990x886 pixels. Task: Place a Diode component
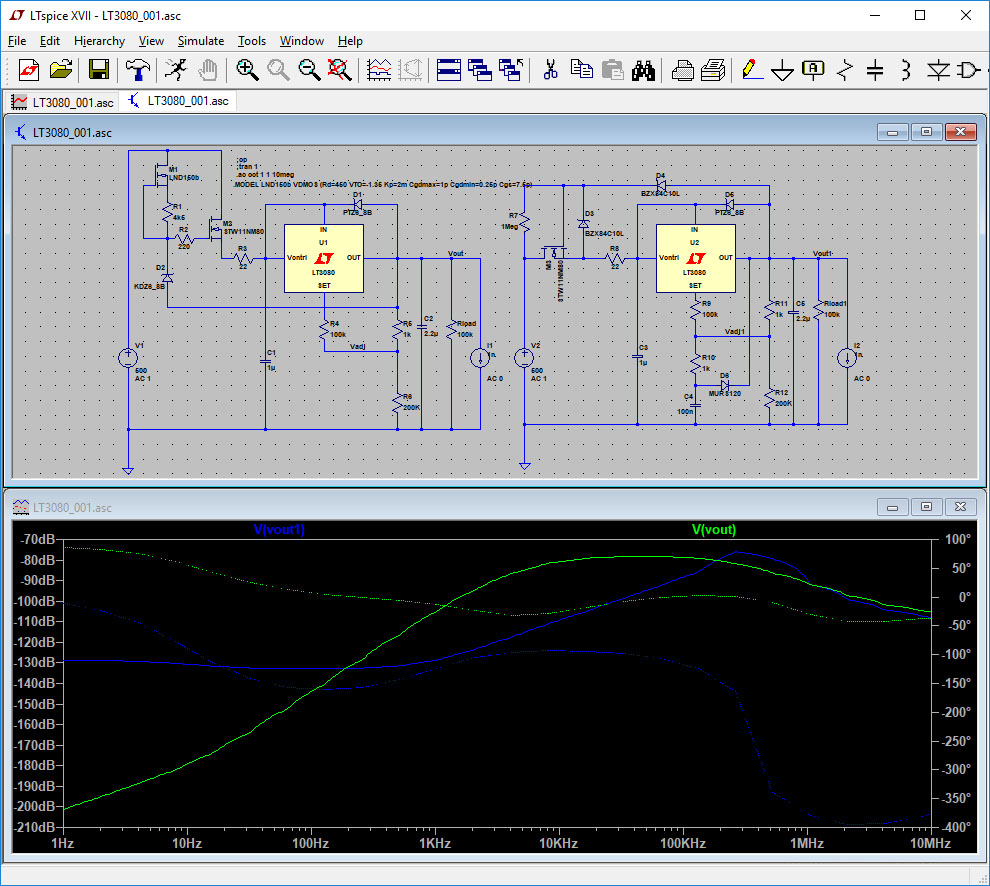938,69
